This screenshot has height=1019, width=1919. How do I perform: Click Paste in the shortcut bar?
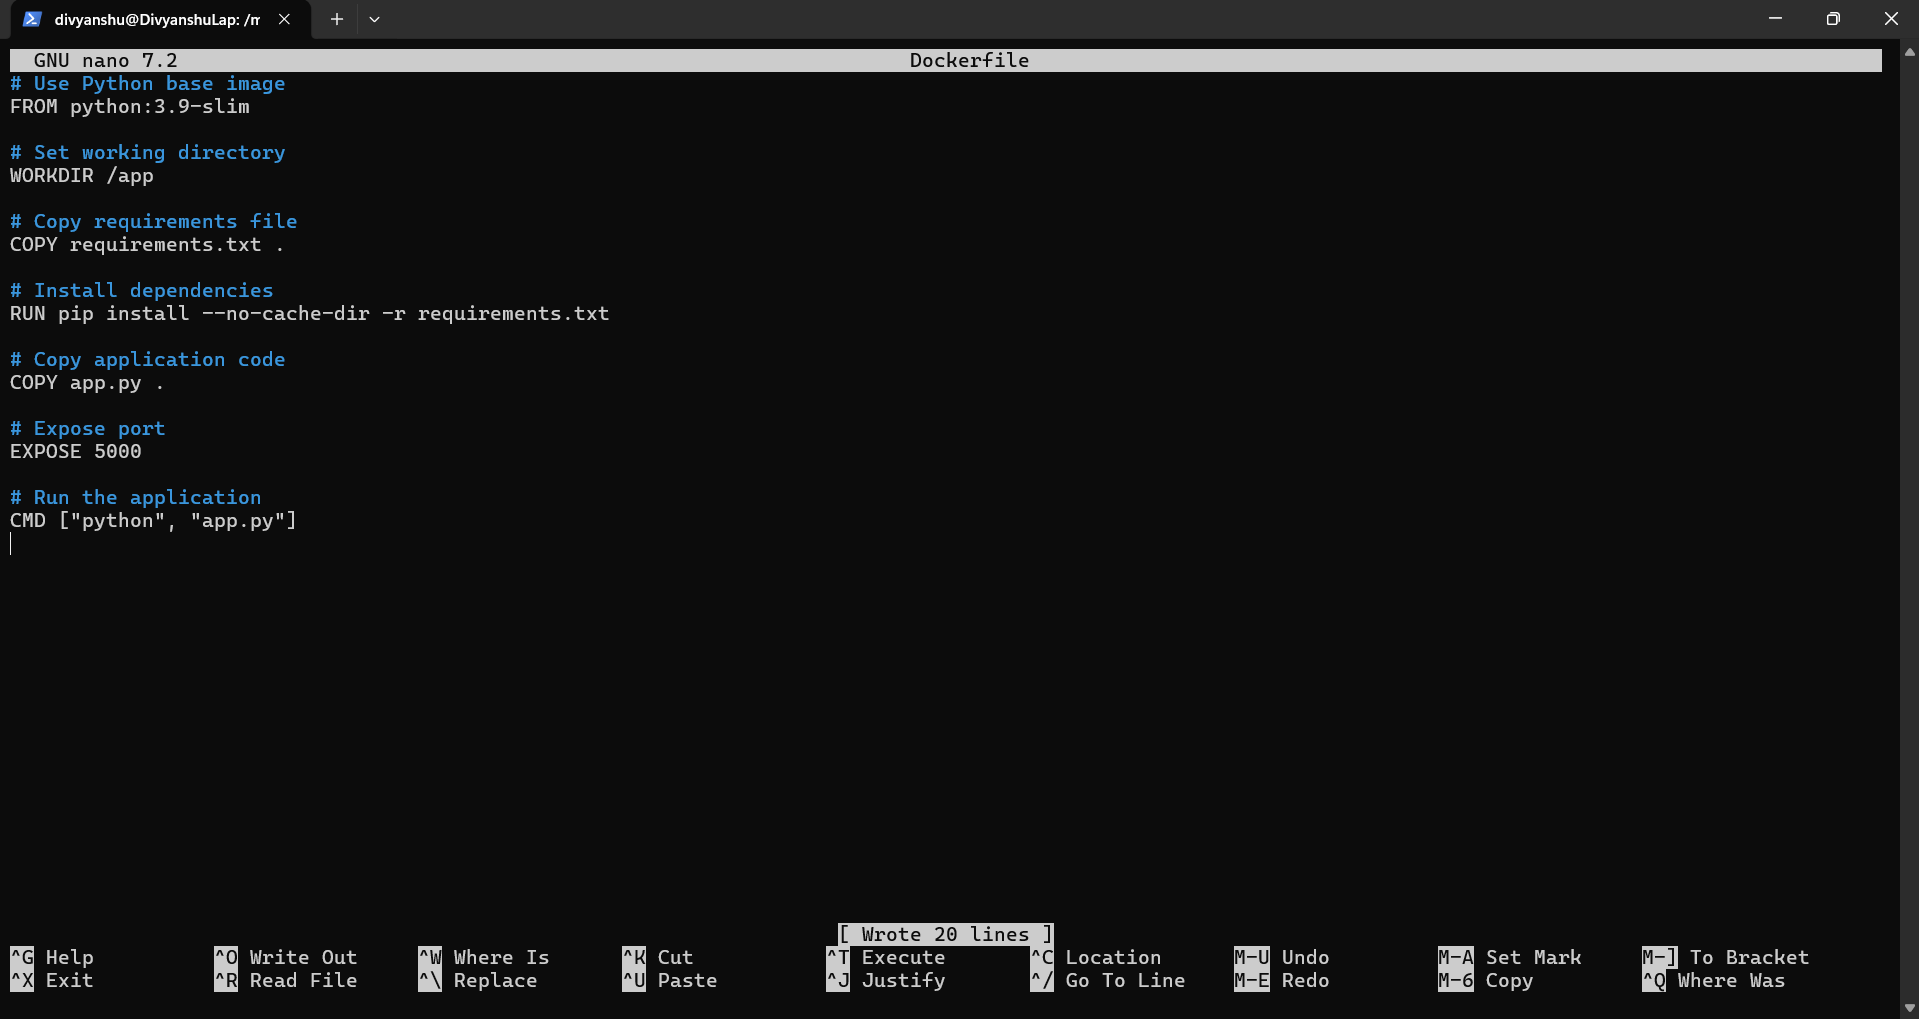point(686,981)
